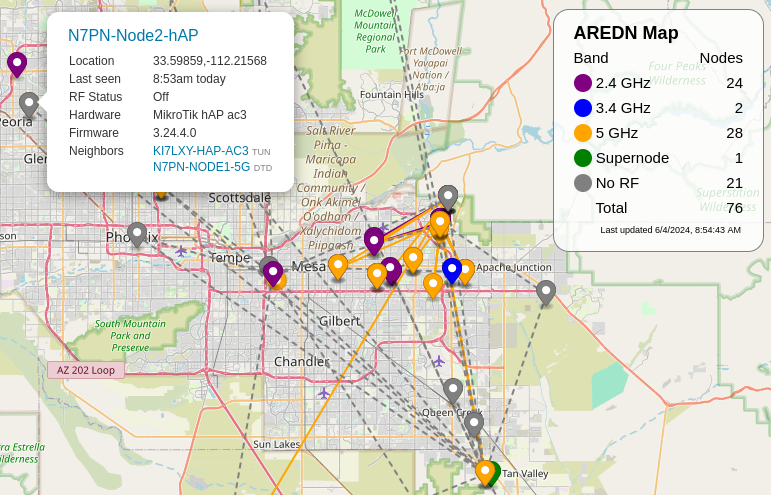Select the gray node marker at Peoria

(29, 104)
